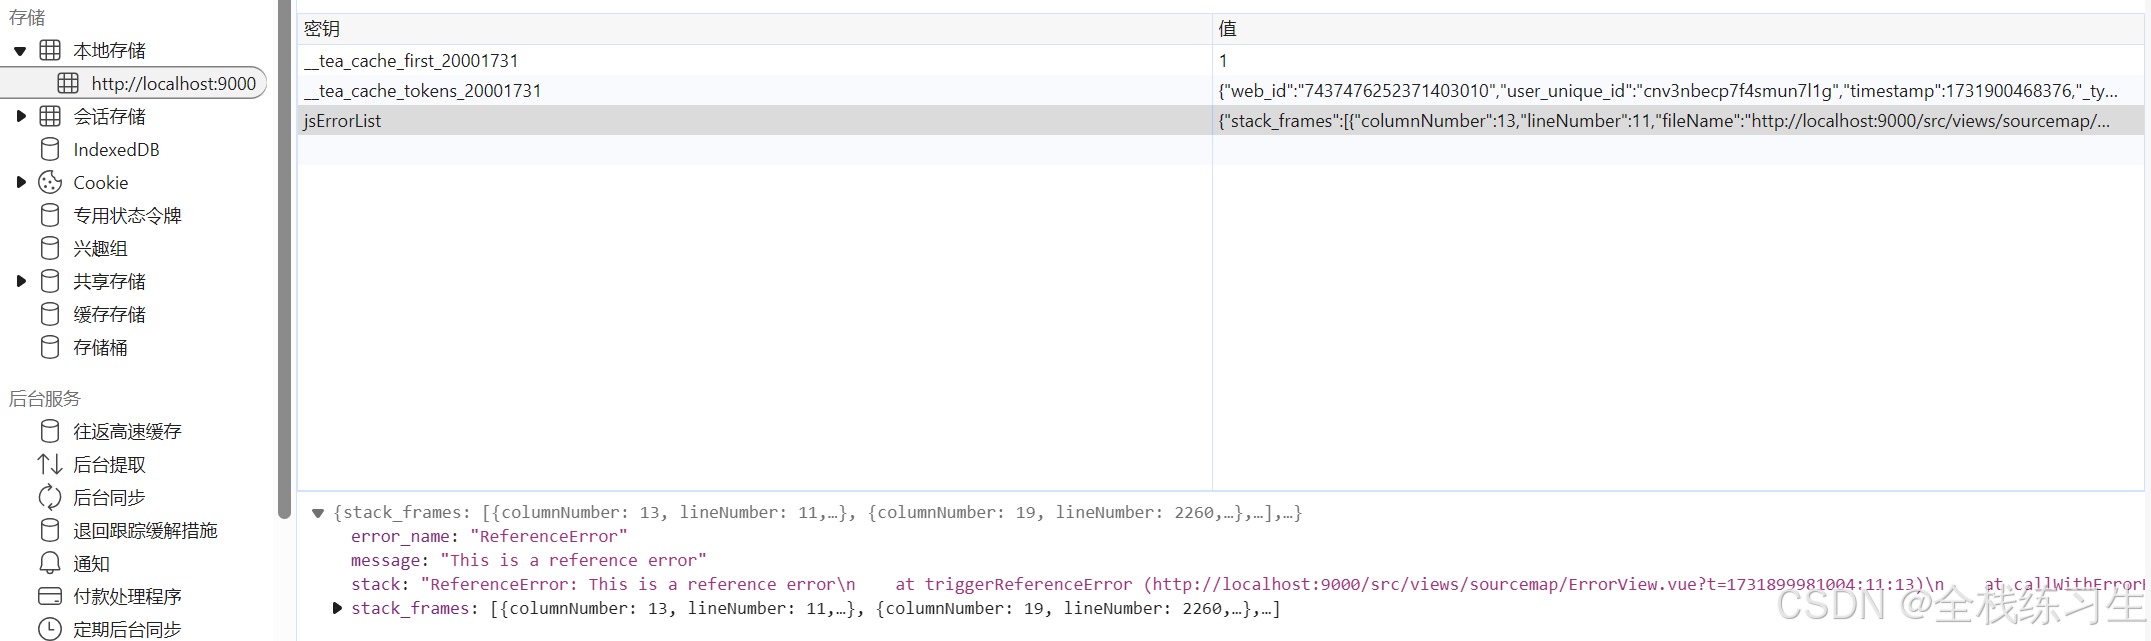The height and width of the screenshot is (641, 2151).
Task: Select the http://localhost:9000 storage entry
Action: point(173,83)
